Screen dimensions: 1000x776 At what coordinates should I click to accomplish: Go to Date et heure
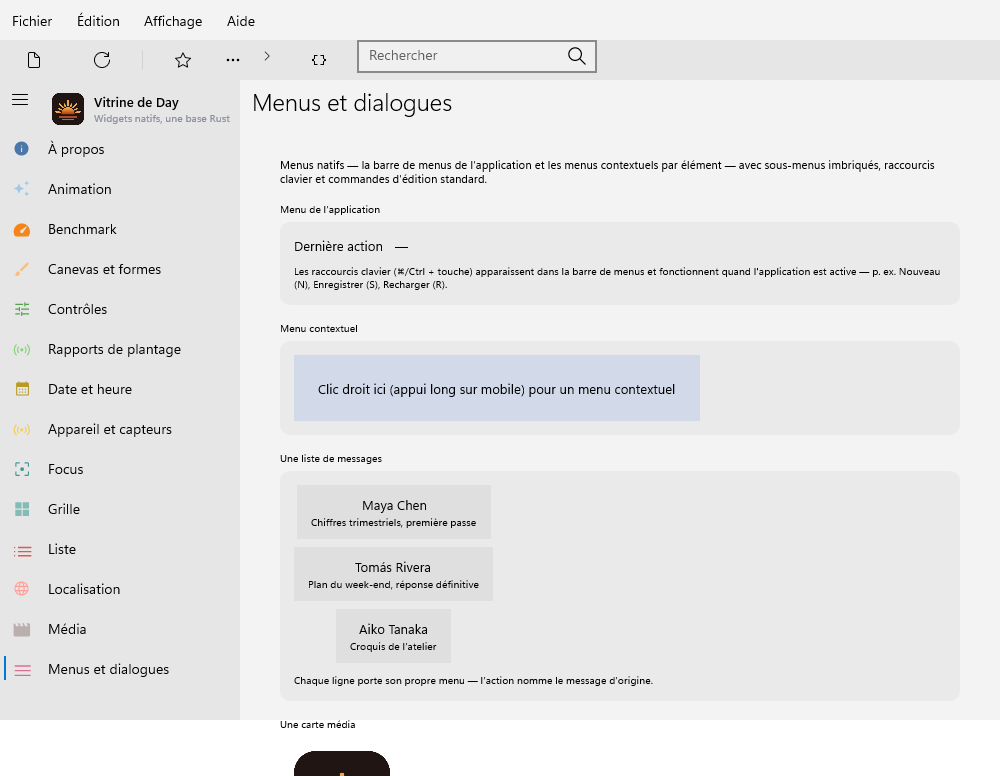click(x=120, y=390)
